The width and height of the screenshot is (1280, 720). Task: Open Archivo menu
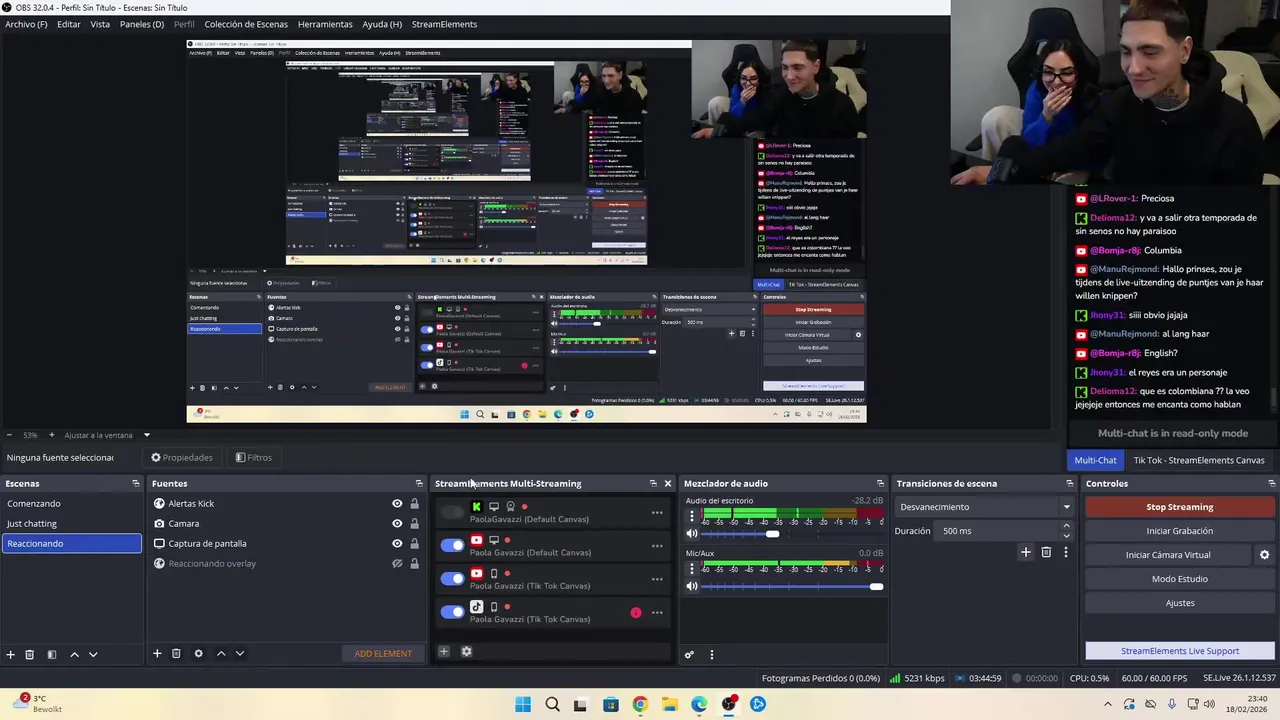point(26,24)
